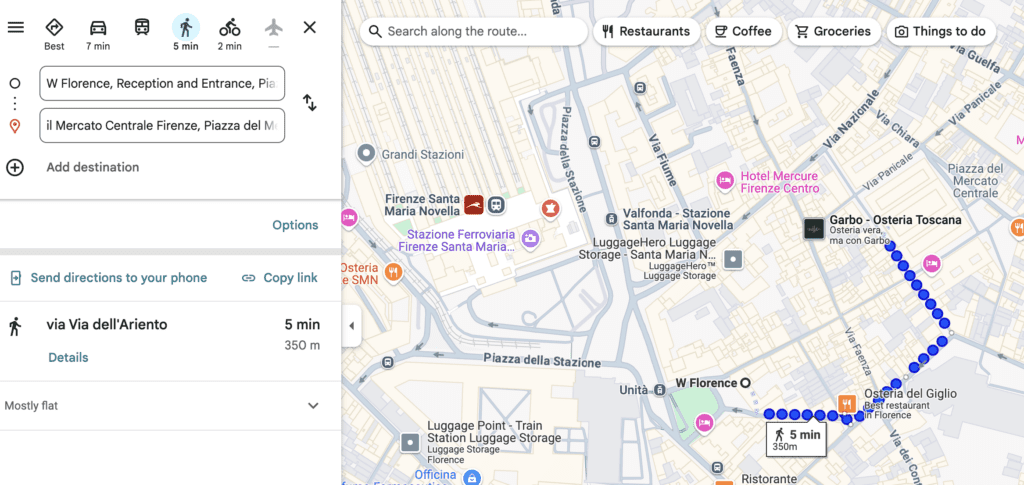Send directions to your phone

[x=108, y=278]
